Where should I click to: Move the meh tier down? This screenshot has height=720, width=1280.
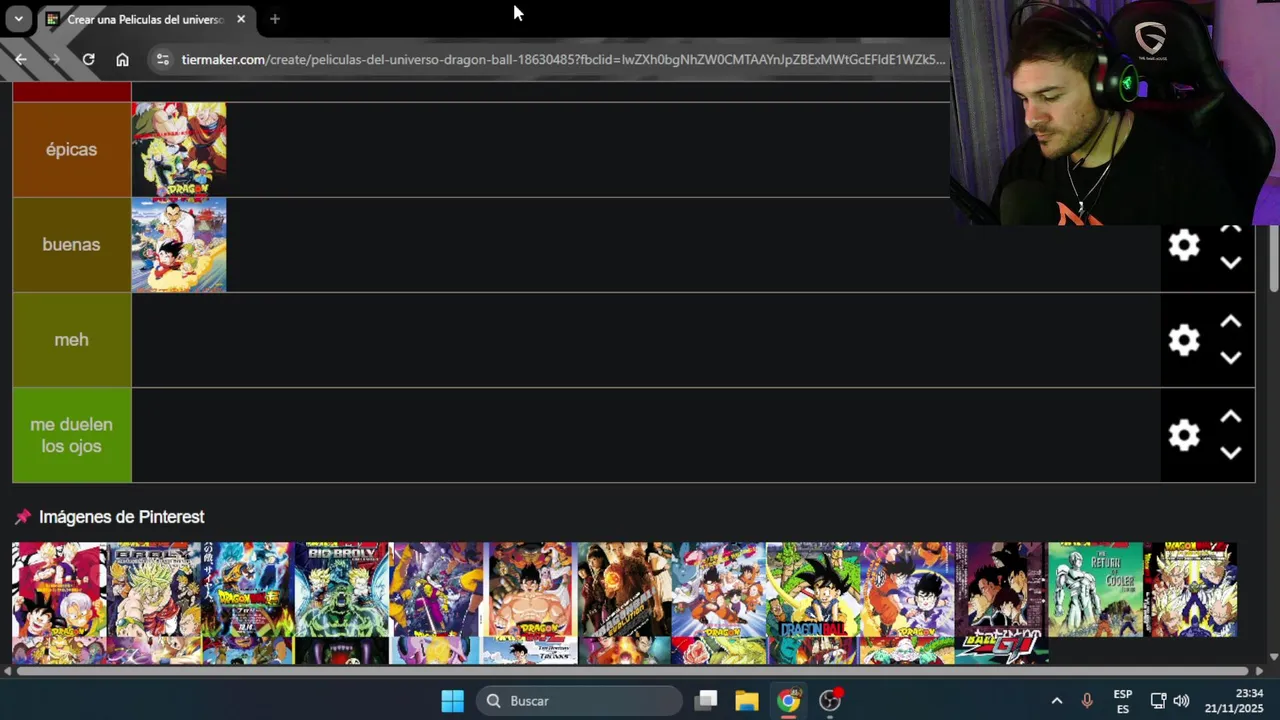pos(1231,357)
